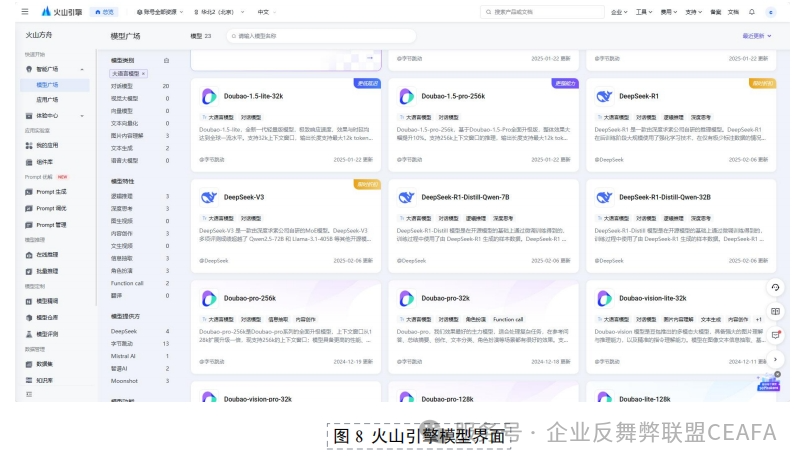
Task: Open the 费用 dropdown menu
Action: [668, 12]
